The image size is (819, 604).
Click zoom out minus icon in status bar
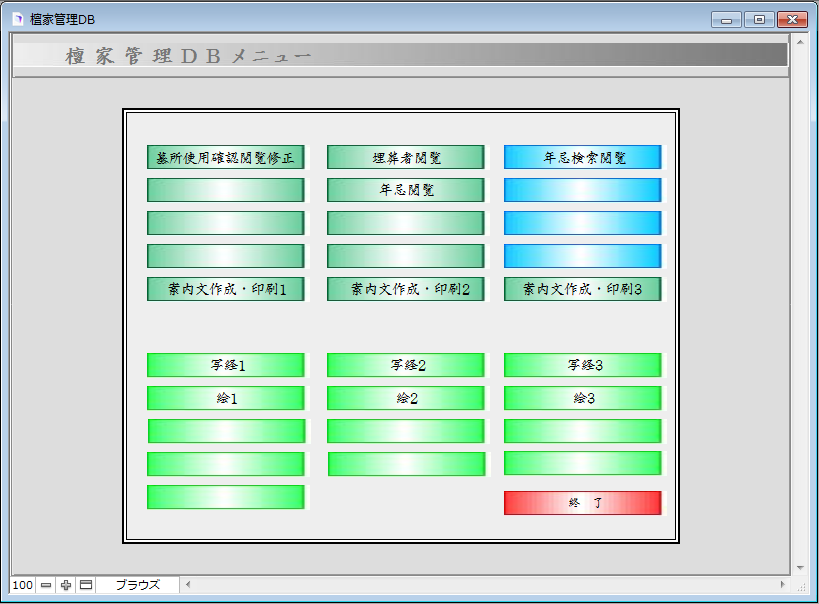[x=46, y=585]
